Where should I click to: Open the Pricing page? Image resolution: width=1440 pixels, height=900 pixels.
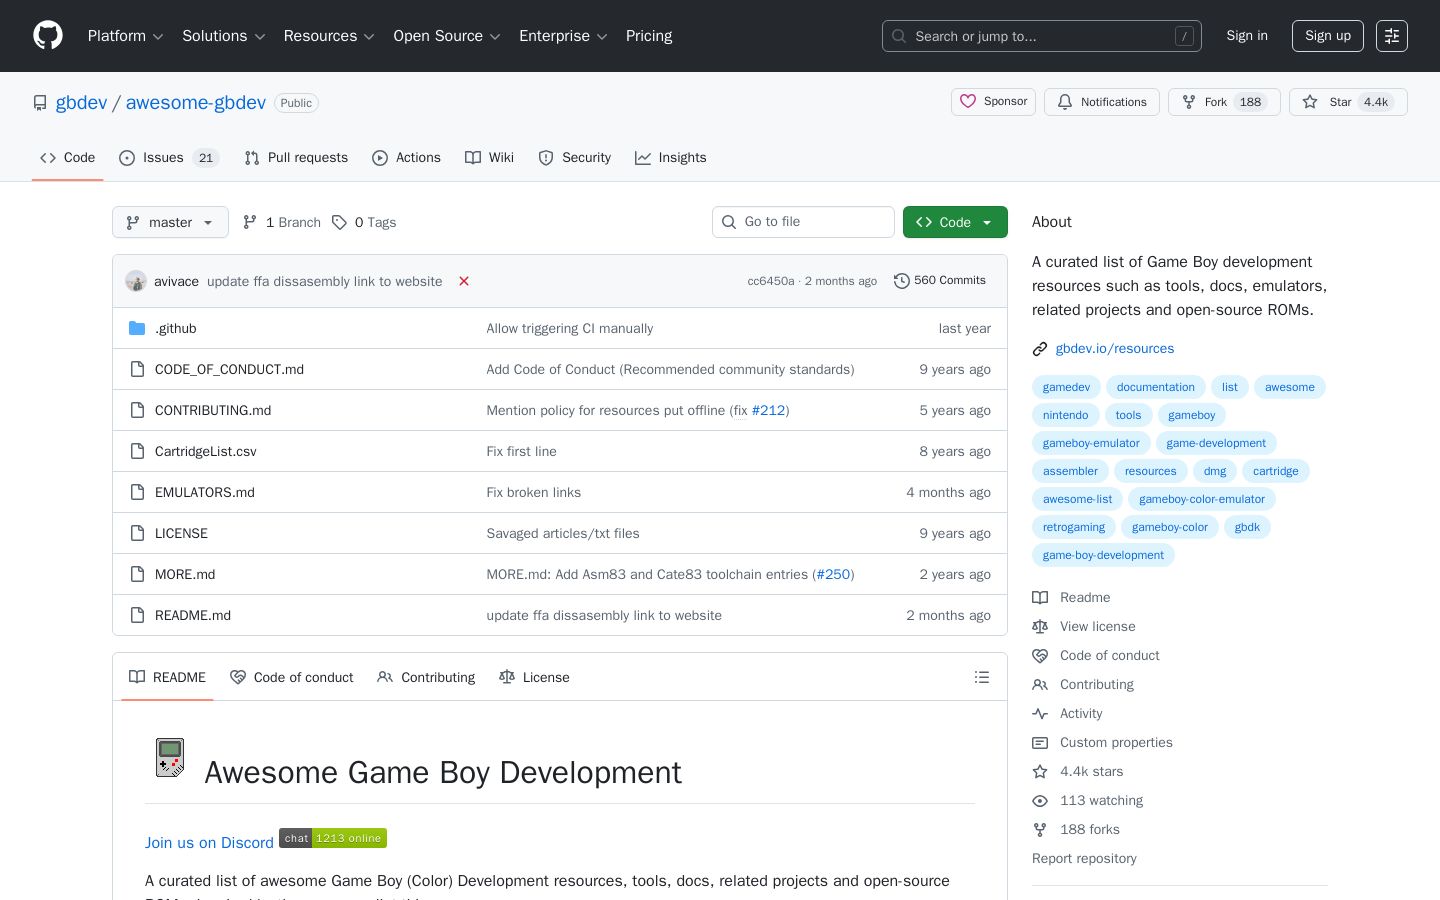point(649,36)
